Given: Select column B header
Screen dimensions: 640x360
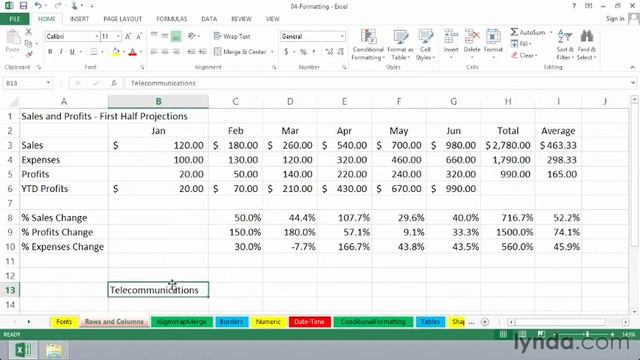Looking at the screenshot, I should click(158, 101).
